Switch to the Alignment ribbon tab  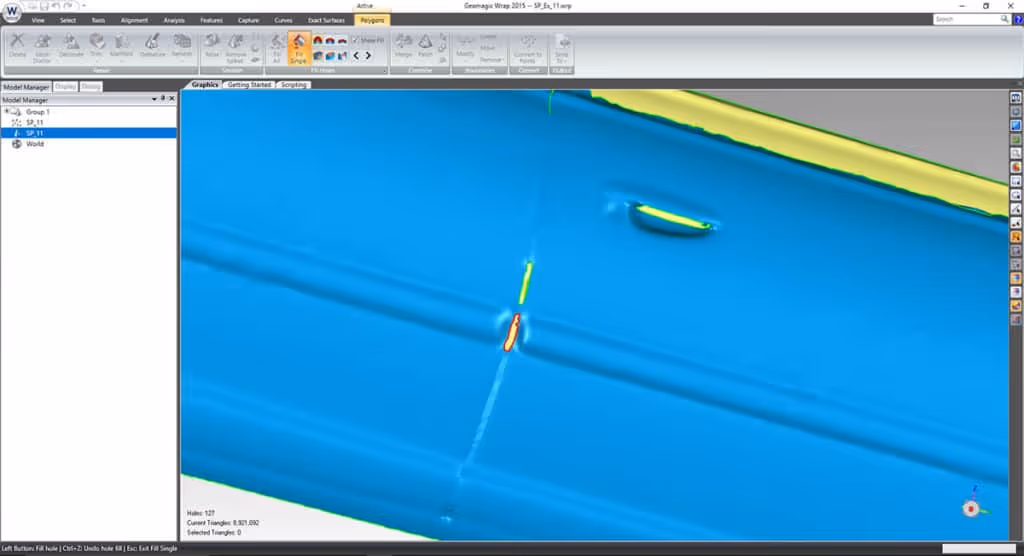pyautogui.click(x=134, y=20)
